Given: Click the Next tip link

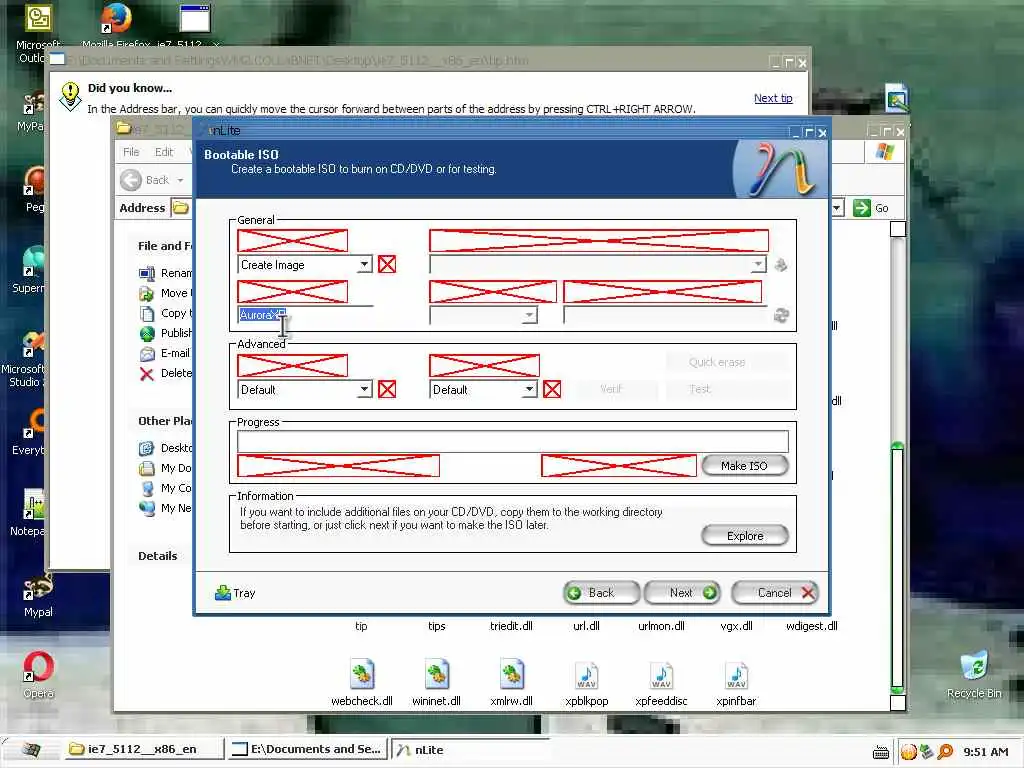Looking at the screenshot, I should click(773, 98).
